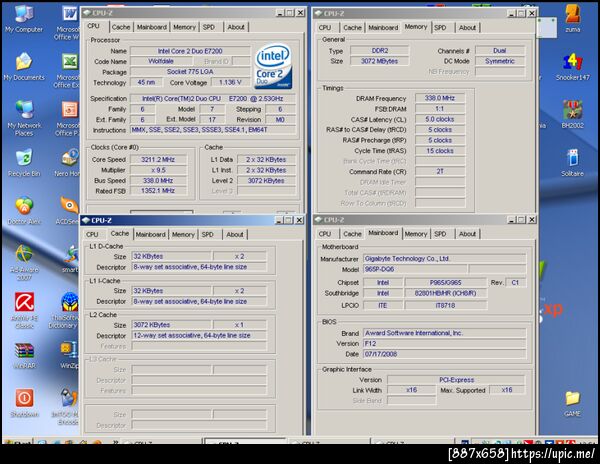Open the My Computer desktop icon
Image resolution: width=600 pixels, height=464 pixels.
[23, 14]
